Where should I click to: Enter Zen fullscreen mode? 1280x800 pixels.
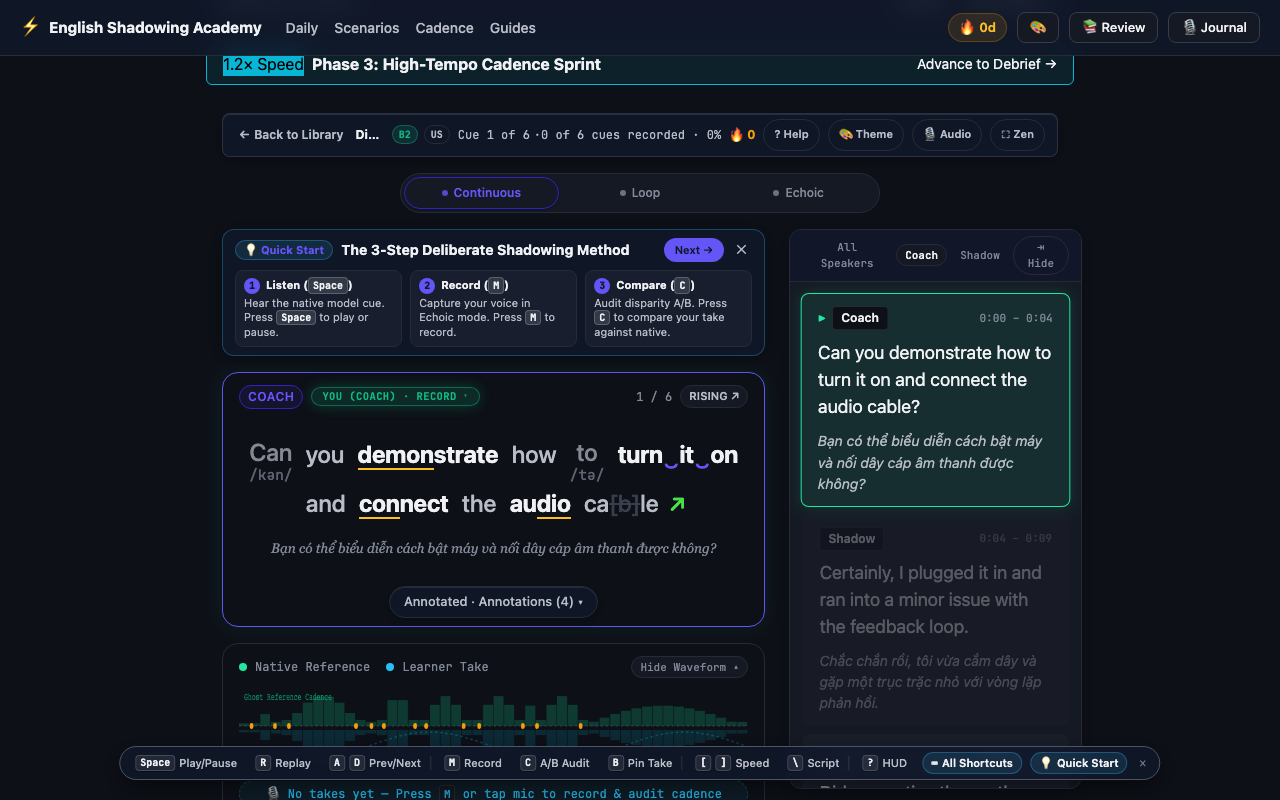(x=1017, y=135)
